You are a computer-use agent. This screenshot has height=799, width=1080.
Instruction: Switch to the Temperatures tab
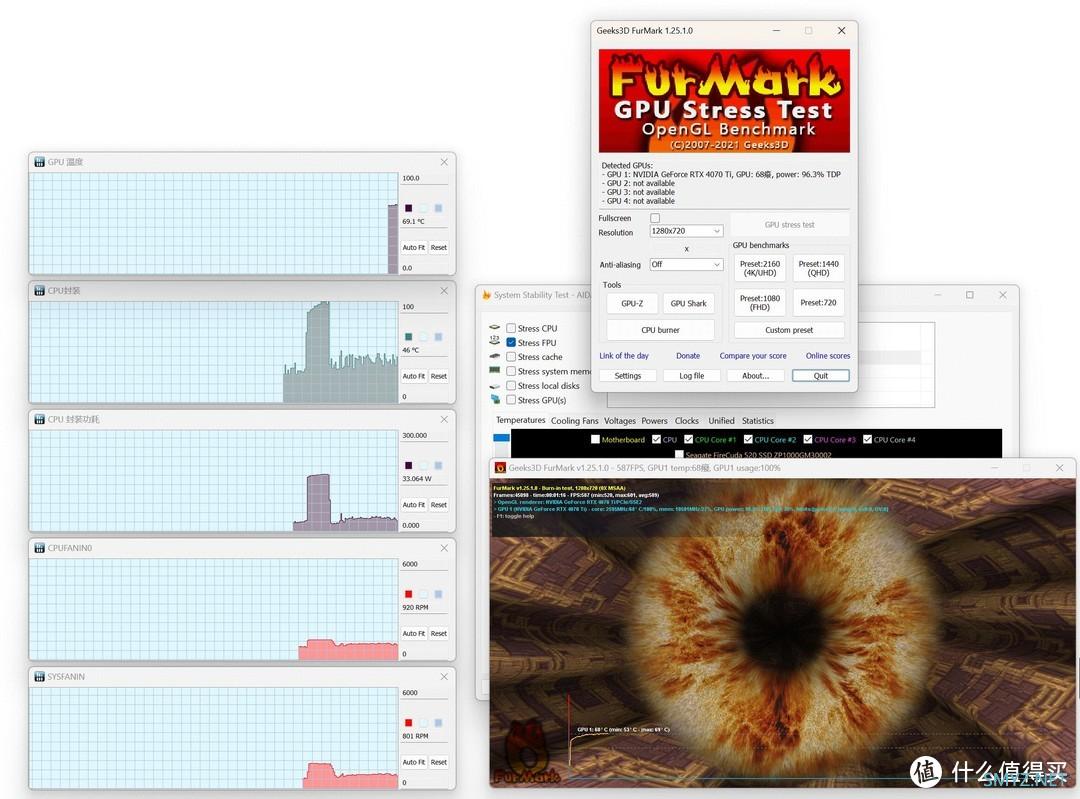tap(520, 420)
